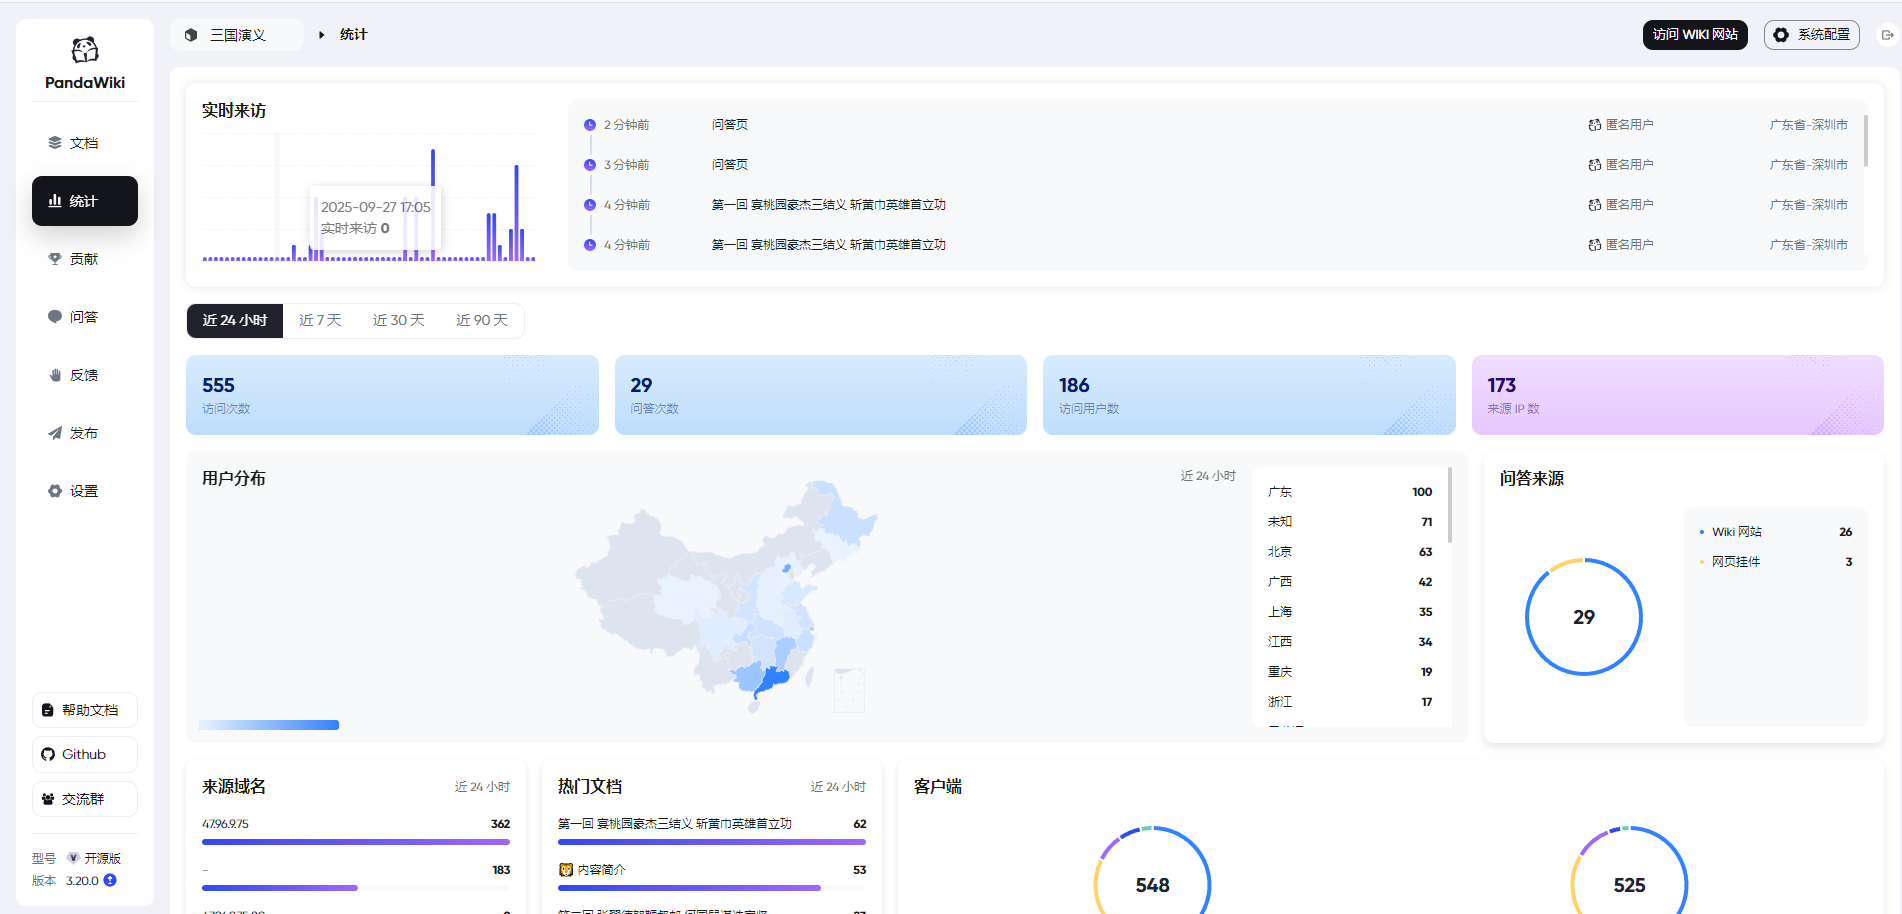The image size is (1902, 914).
Task: Click the 重庆 19 region row
Action: click(1349, 672)
